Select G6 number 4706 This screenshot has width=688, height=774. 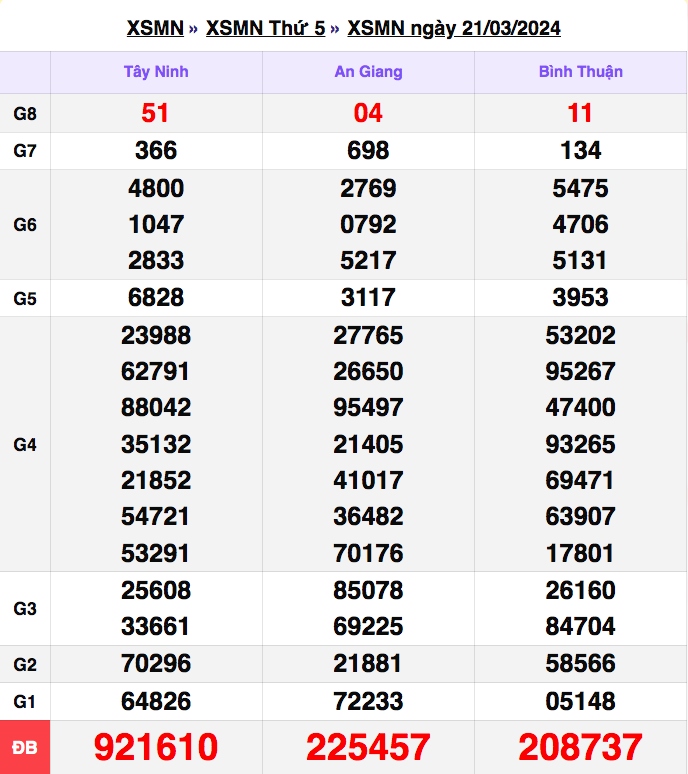[x=580, y=224]
